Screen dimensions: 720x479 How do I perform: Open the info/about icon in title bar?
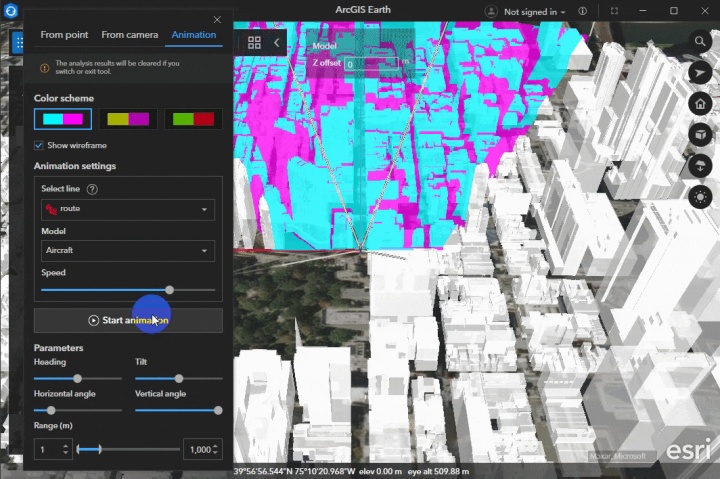click(x=582, y=11)
